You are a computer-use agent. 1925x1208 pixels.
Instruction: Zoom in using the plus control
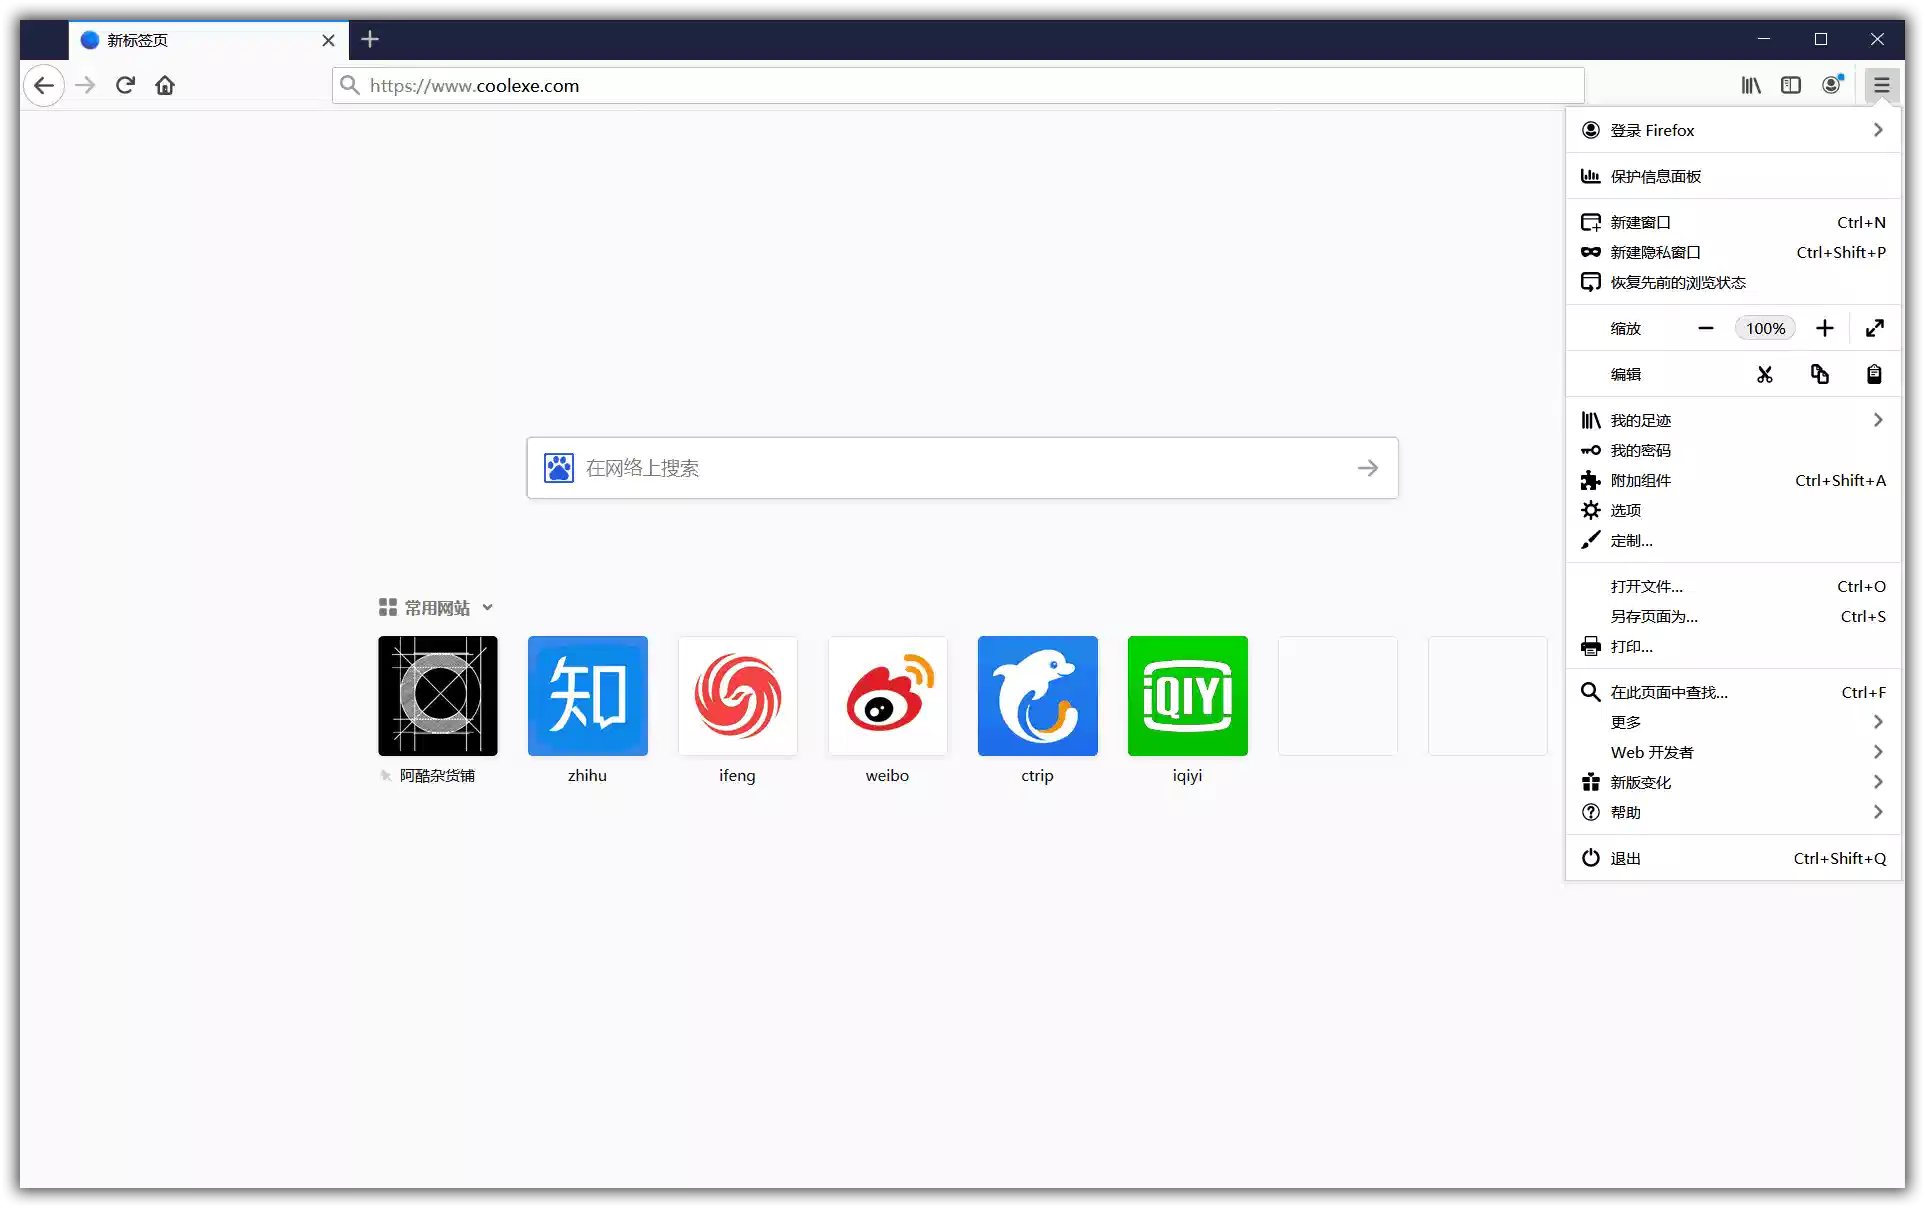(1825, 328)
